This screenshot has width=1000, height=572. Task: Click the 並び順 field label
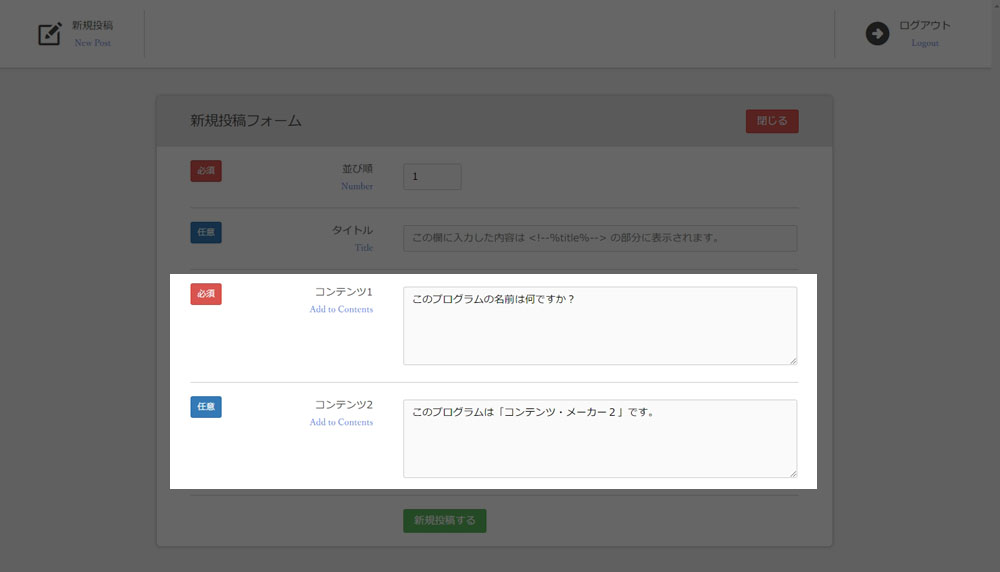click(x=357, y=170)
